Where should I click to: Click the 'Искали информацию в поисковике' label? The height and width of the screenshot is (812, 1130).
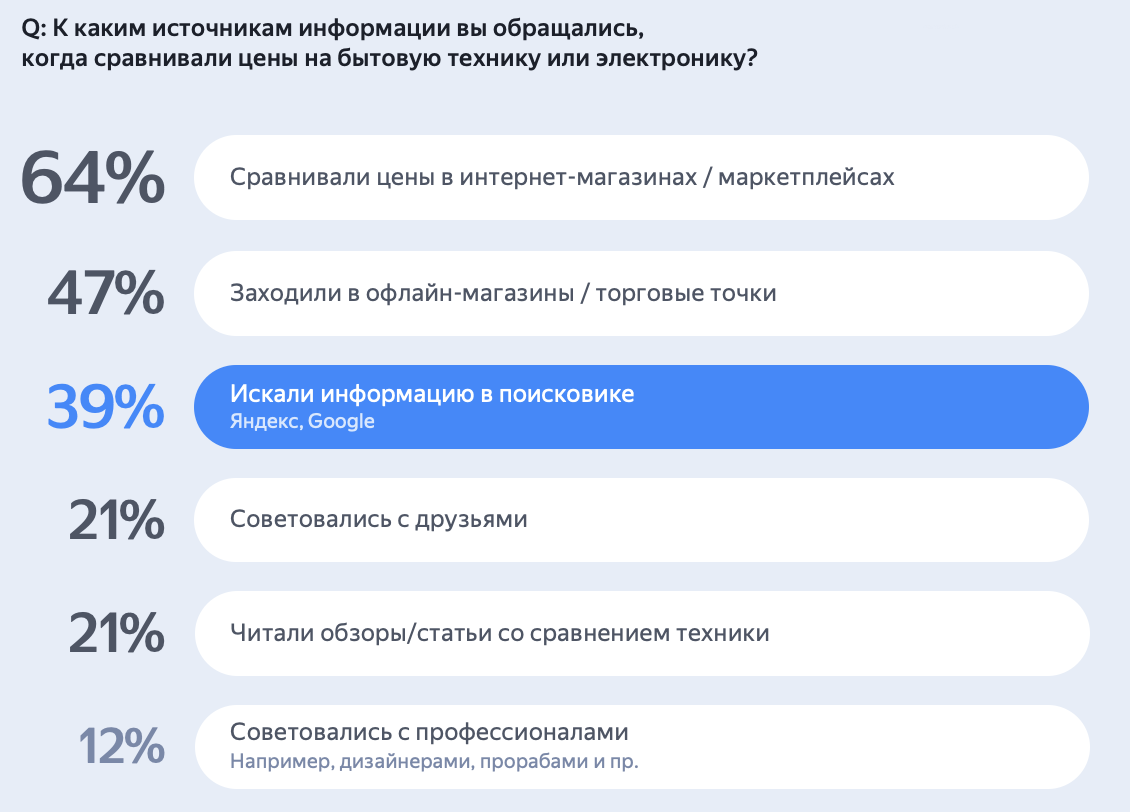click(432, 394)
